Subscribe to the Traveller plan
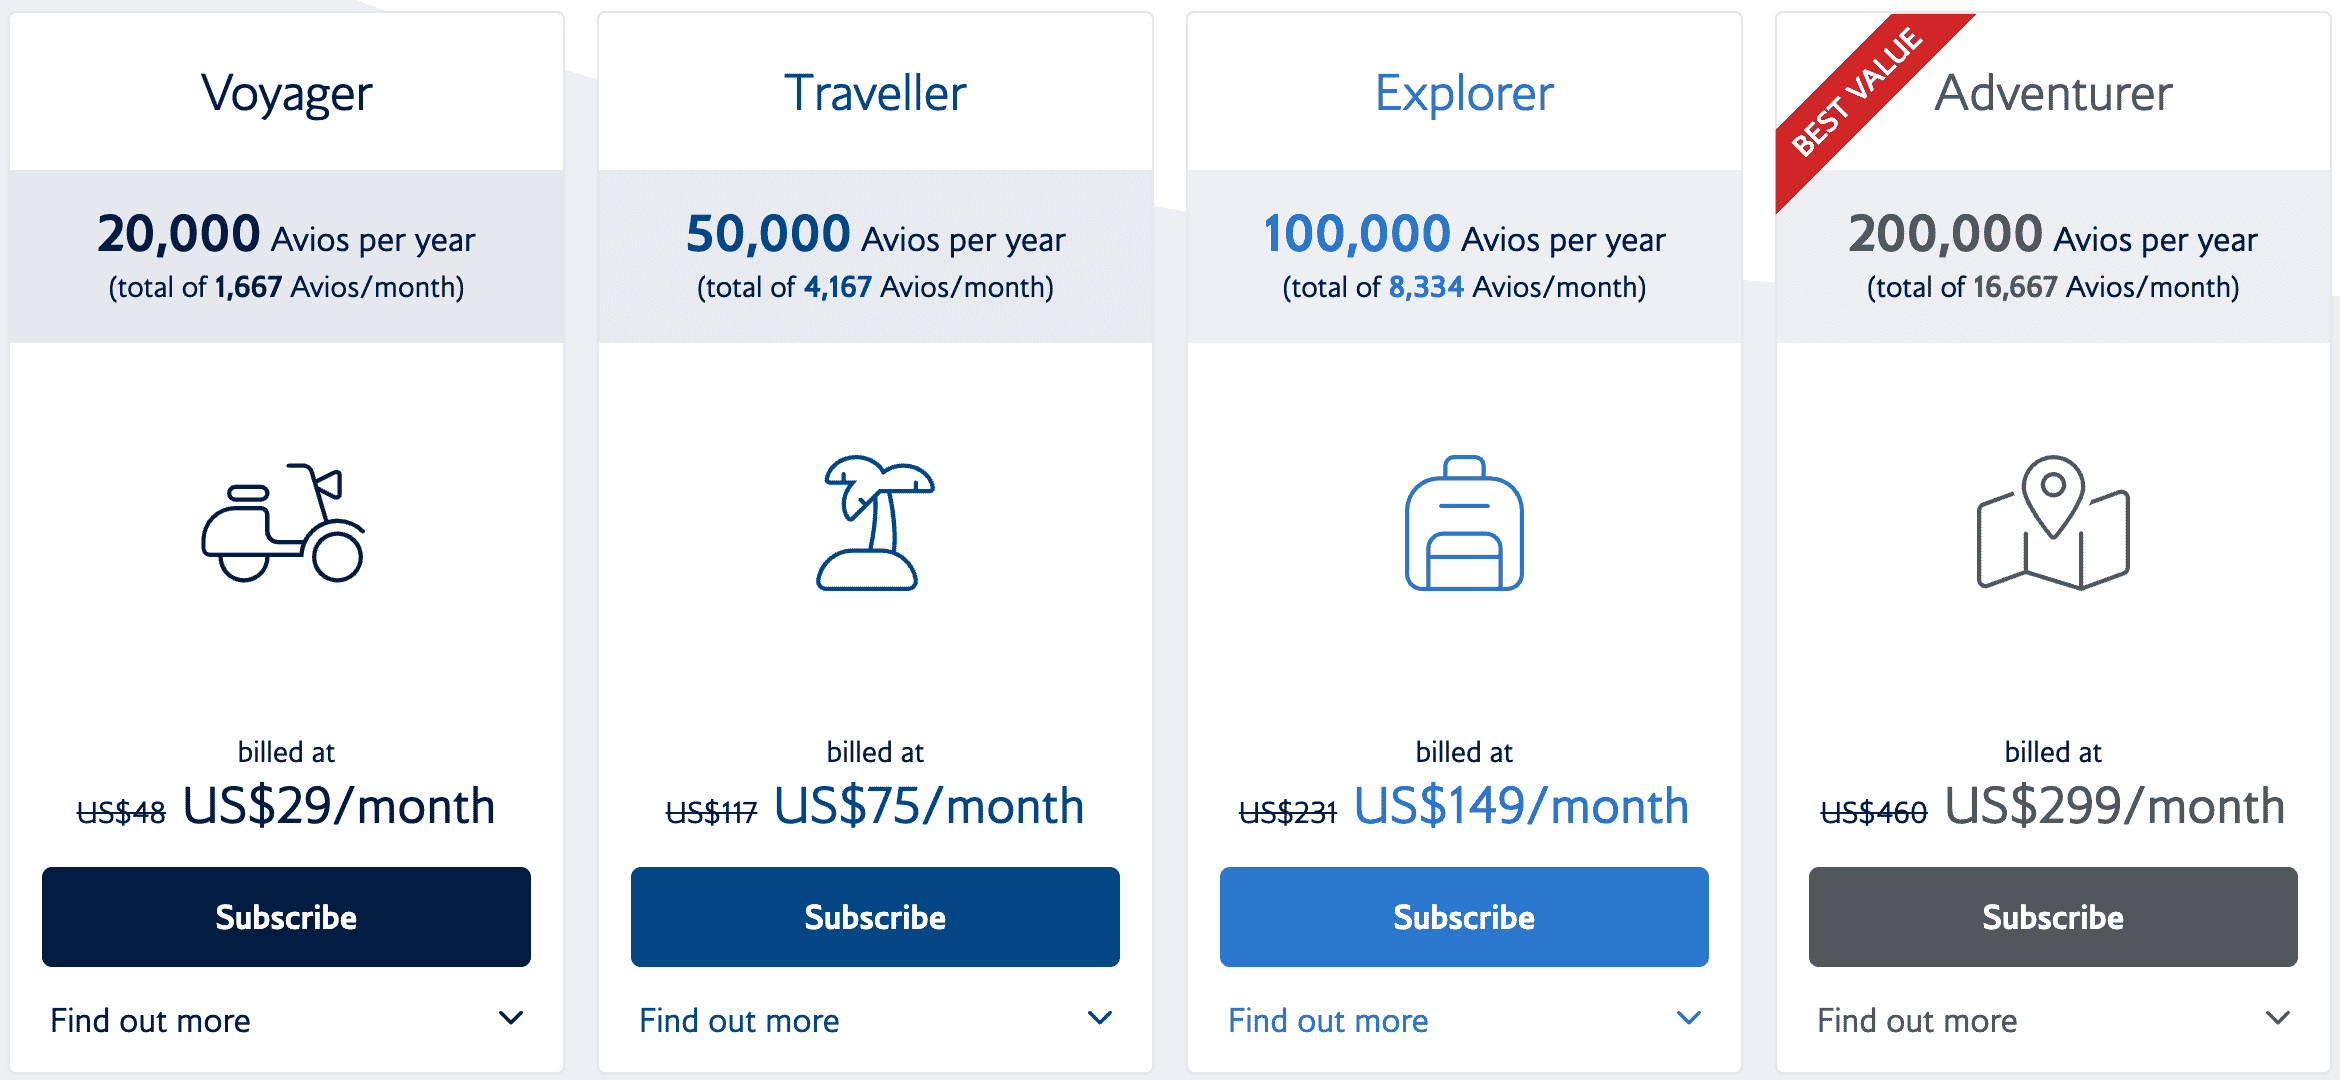Screen dimensions: 2340x1080 point(875,917)
